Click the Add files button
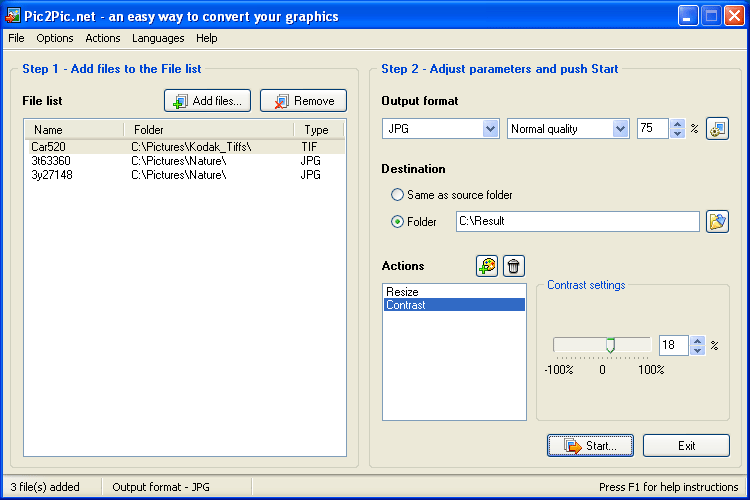 click(208, 101)
